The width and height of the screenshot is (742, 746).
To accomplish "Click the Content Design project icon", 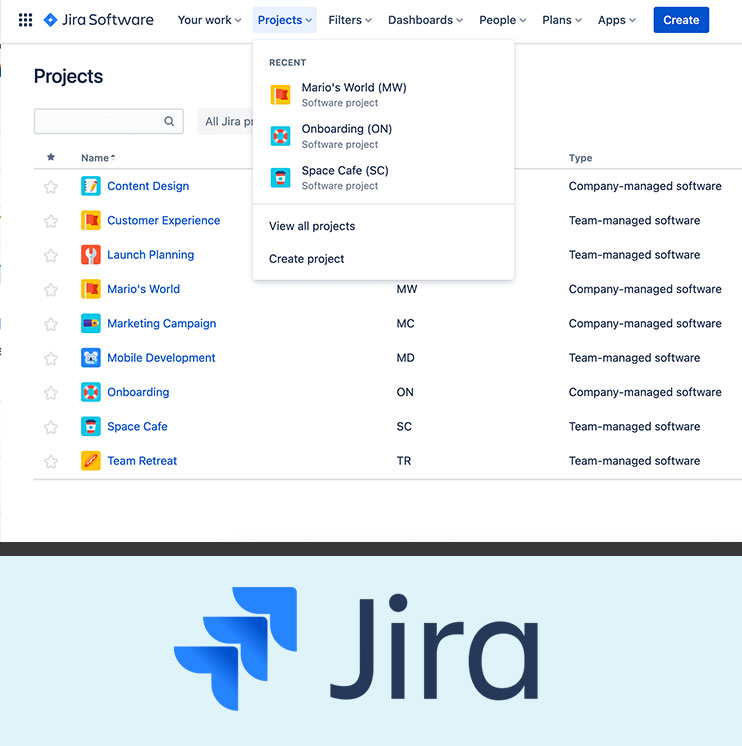I will tap(91, 186).
